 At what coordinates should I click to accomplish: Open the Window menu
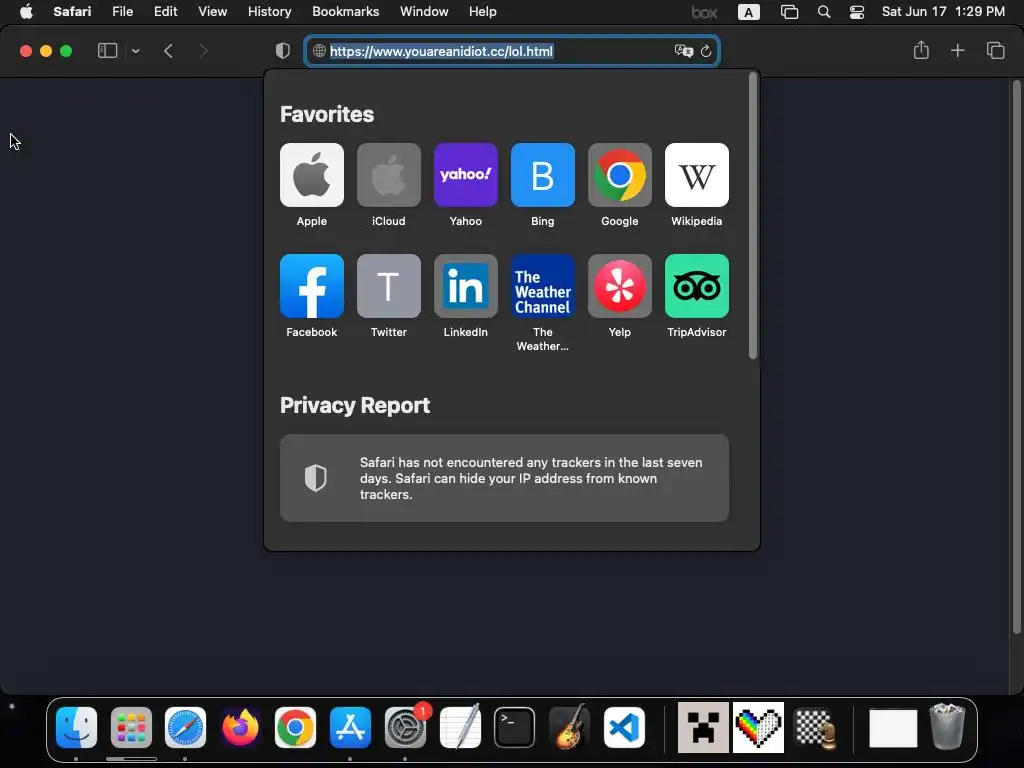tap(424, 12)
